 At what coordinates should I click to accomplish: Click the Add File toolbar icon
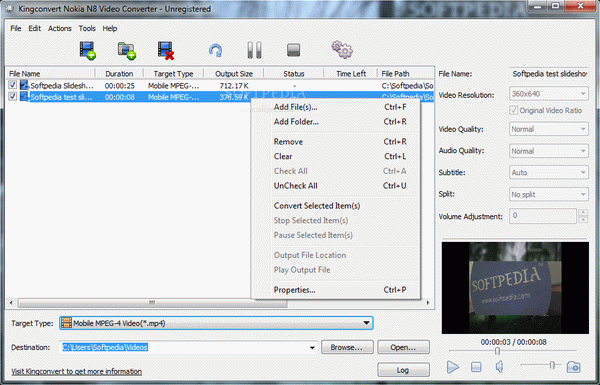(x=88, y=51)
